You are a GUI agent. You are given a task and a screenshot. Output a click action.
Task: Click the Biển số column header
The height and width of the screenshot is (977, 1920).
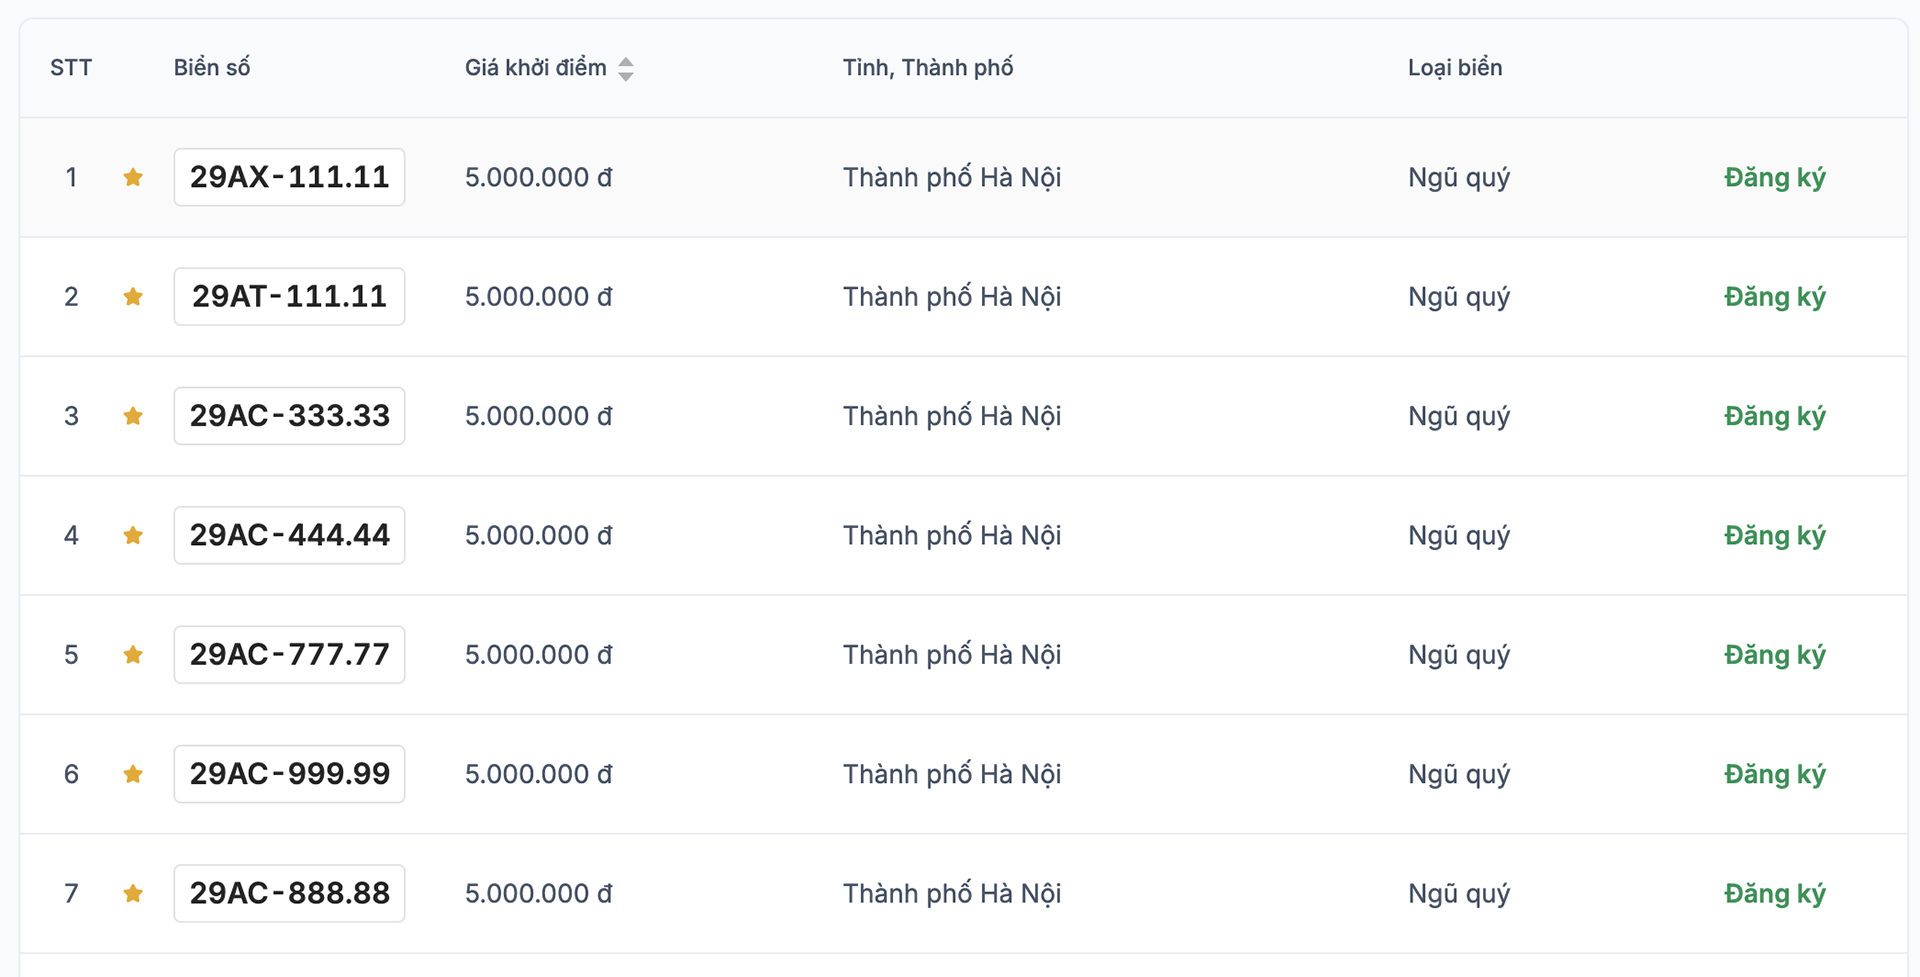(x=212, y=68)
